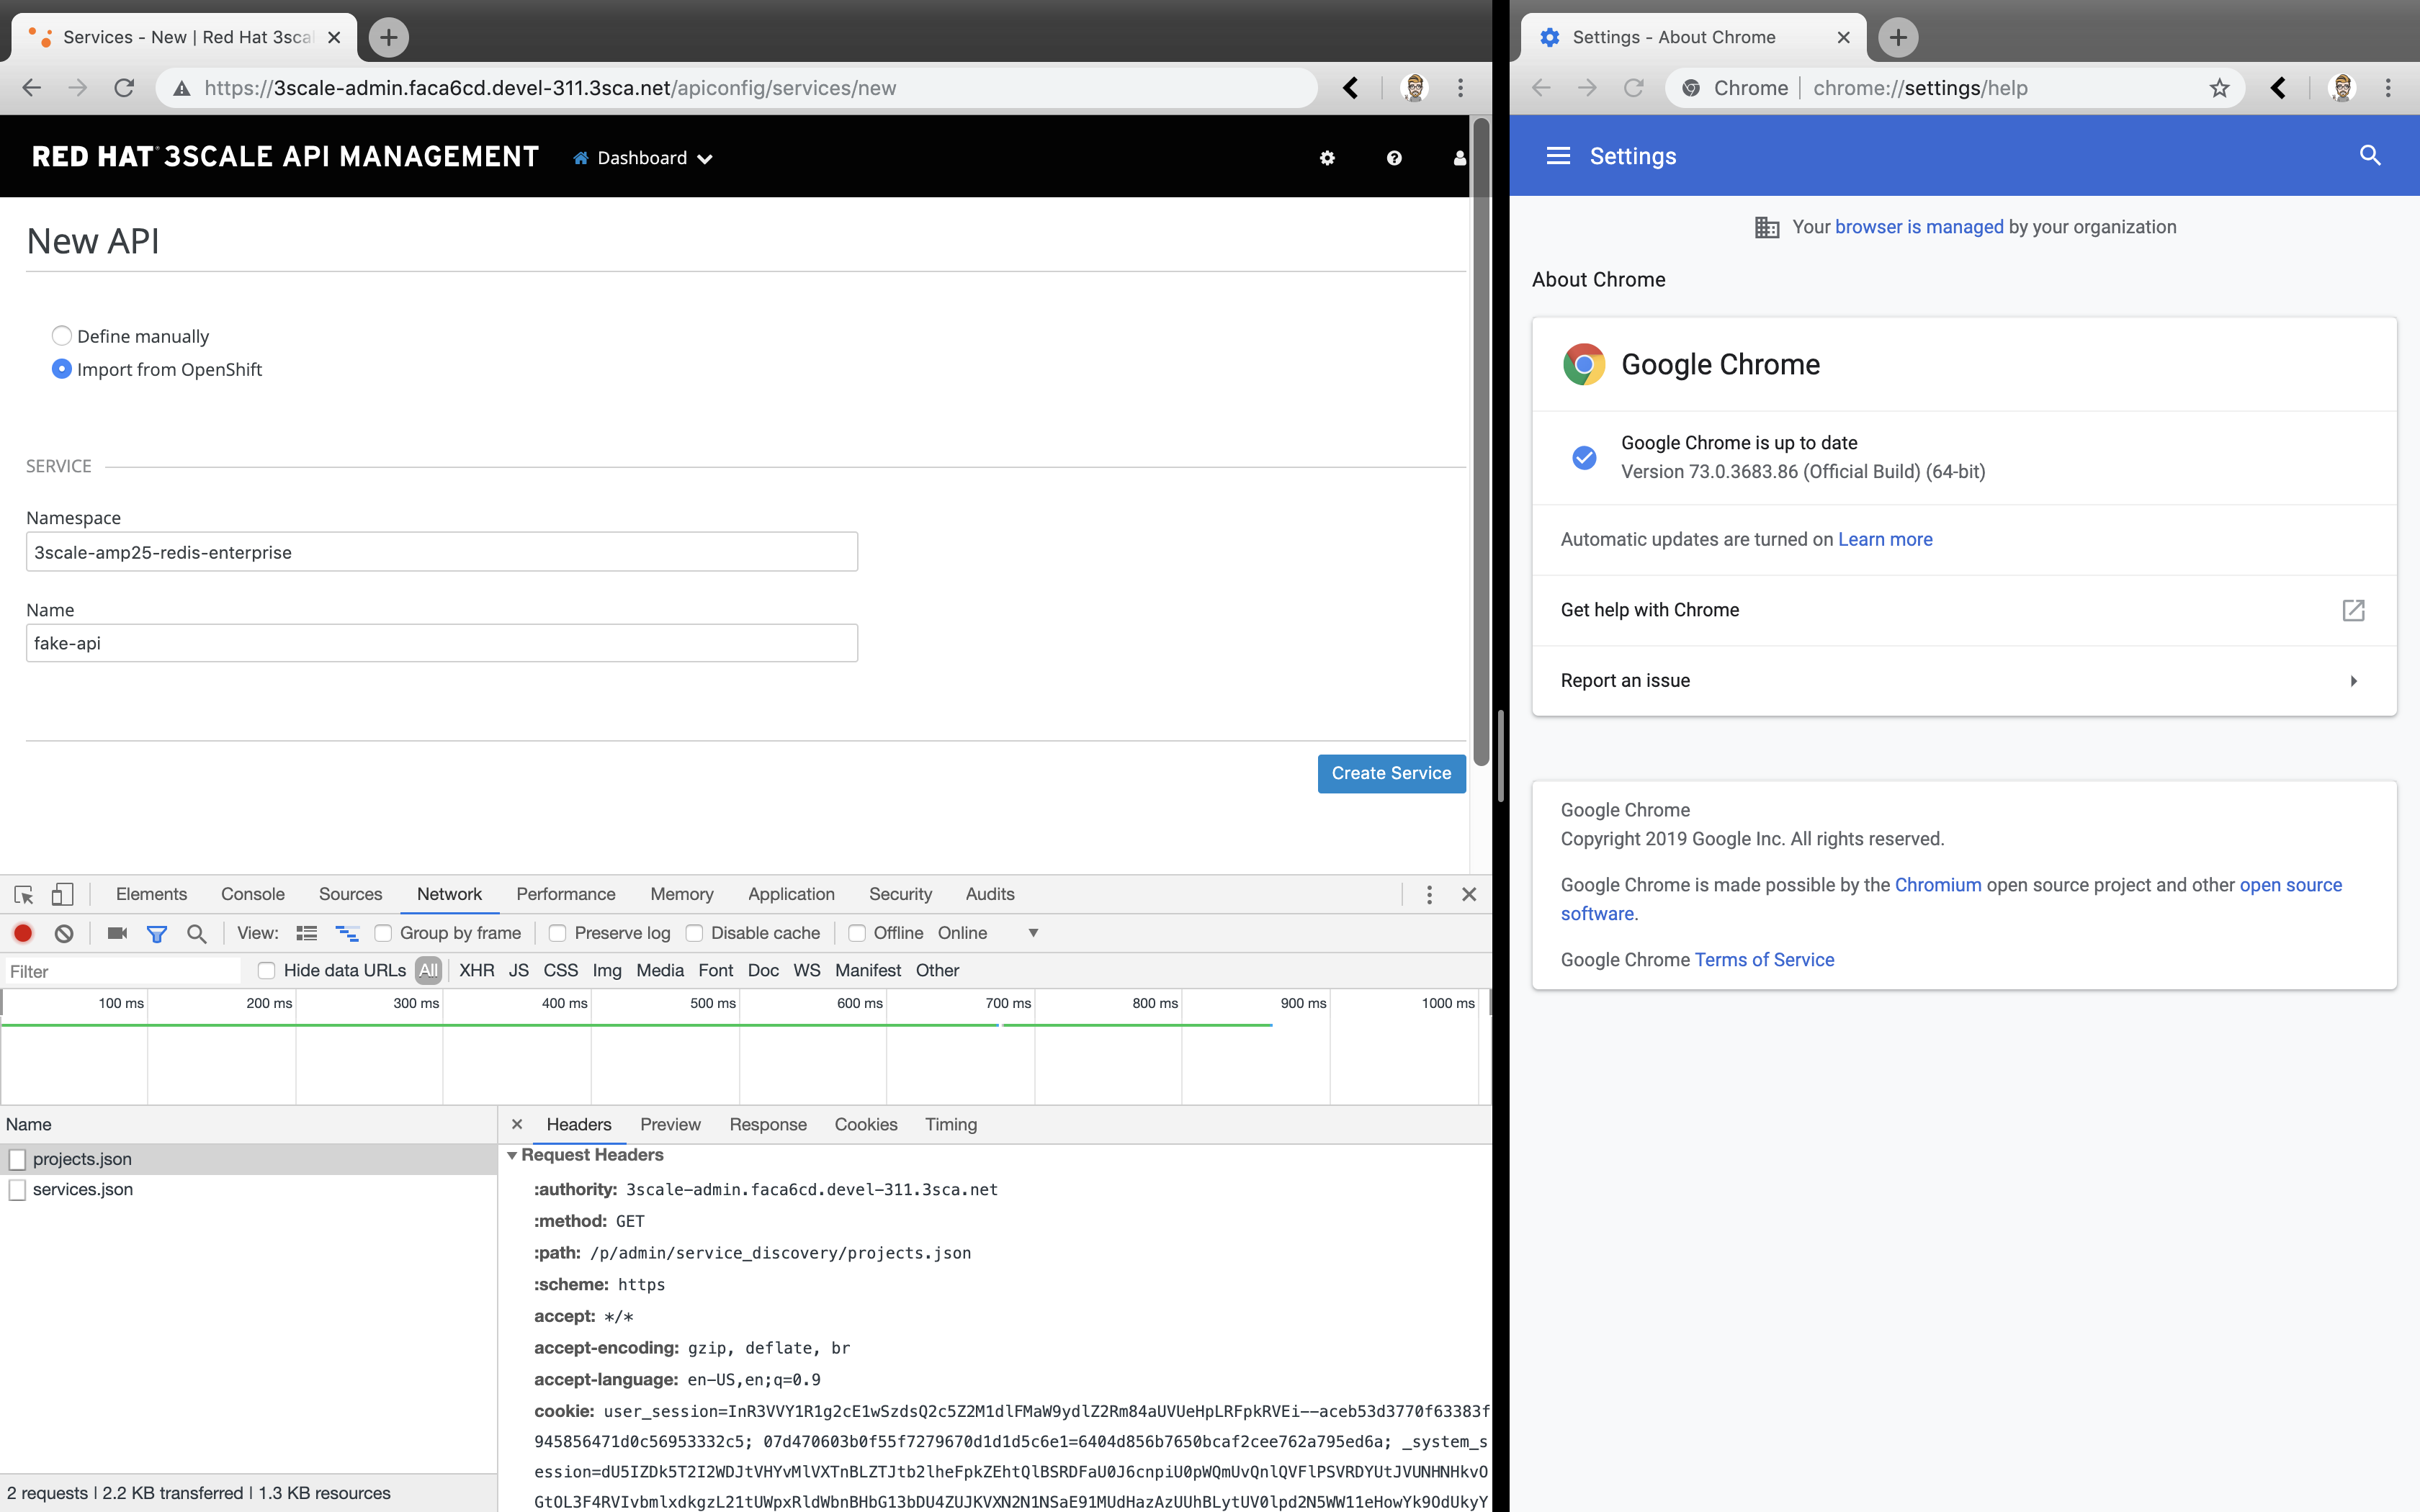Image resolution: width=2420 pixels, height=1512 pixels.
Task: Open the Chromium link in About Chrome
Action: click(x=1937, y=885)
